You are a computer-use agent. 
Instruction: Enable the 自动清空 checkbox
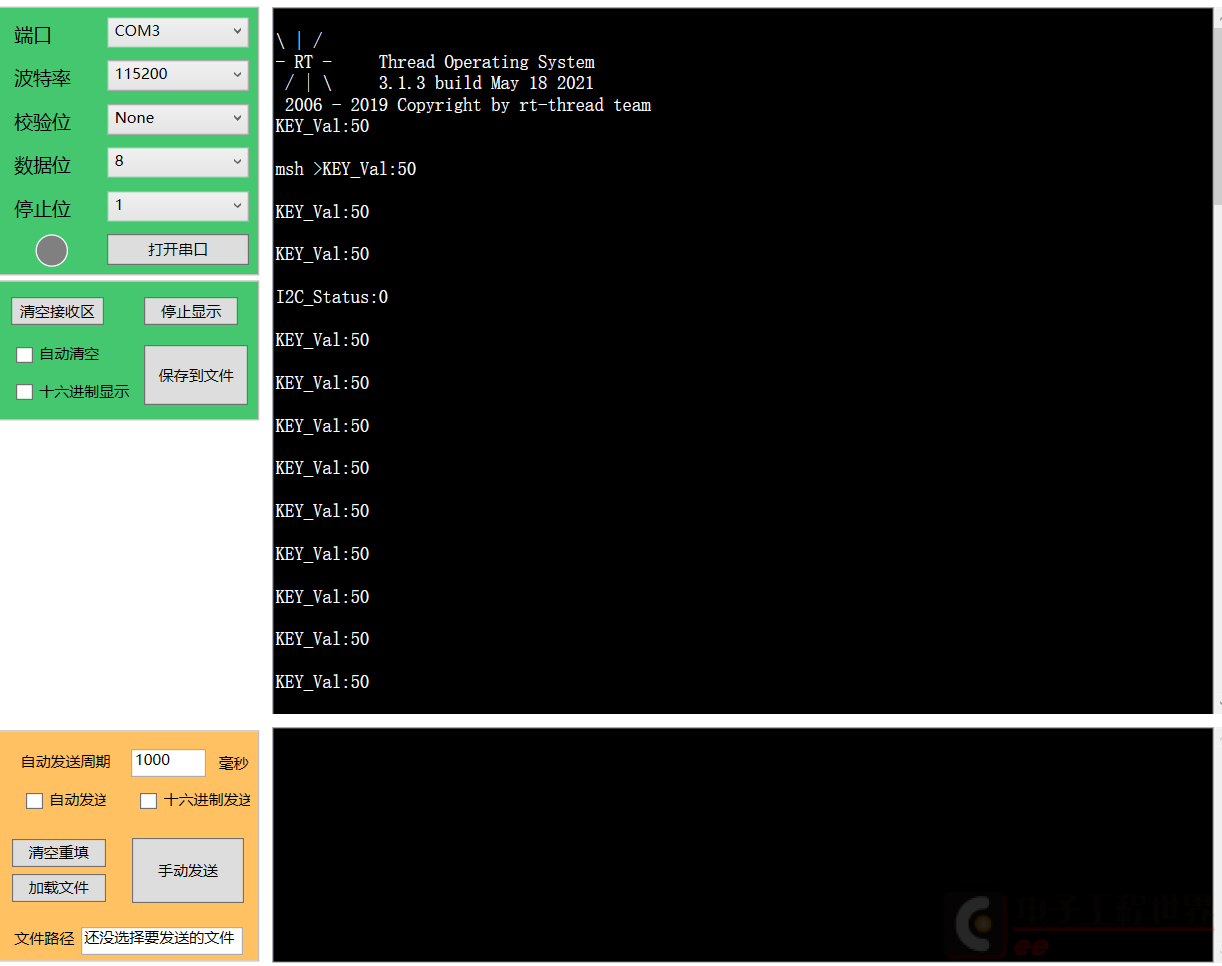[x=25, y=355]
